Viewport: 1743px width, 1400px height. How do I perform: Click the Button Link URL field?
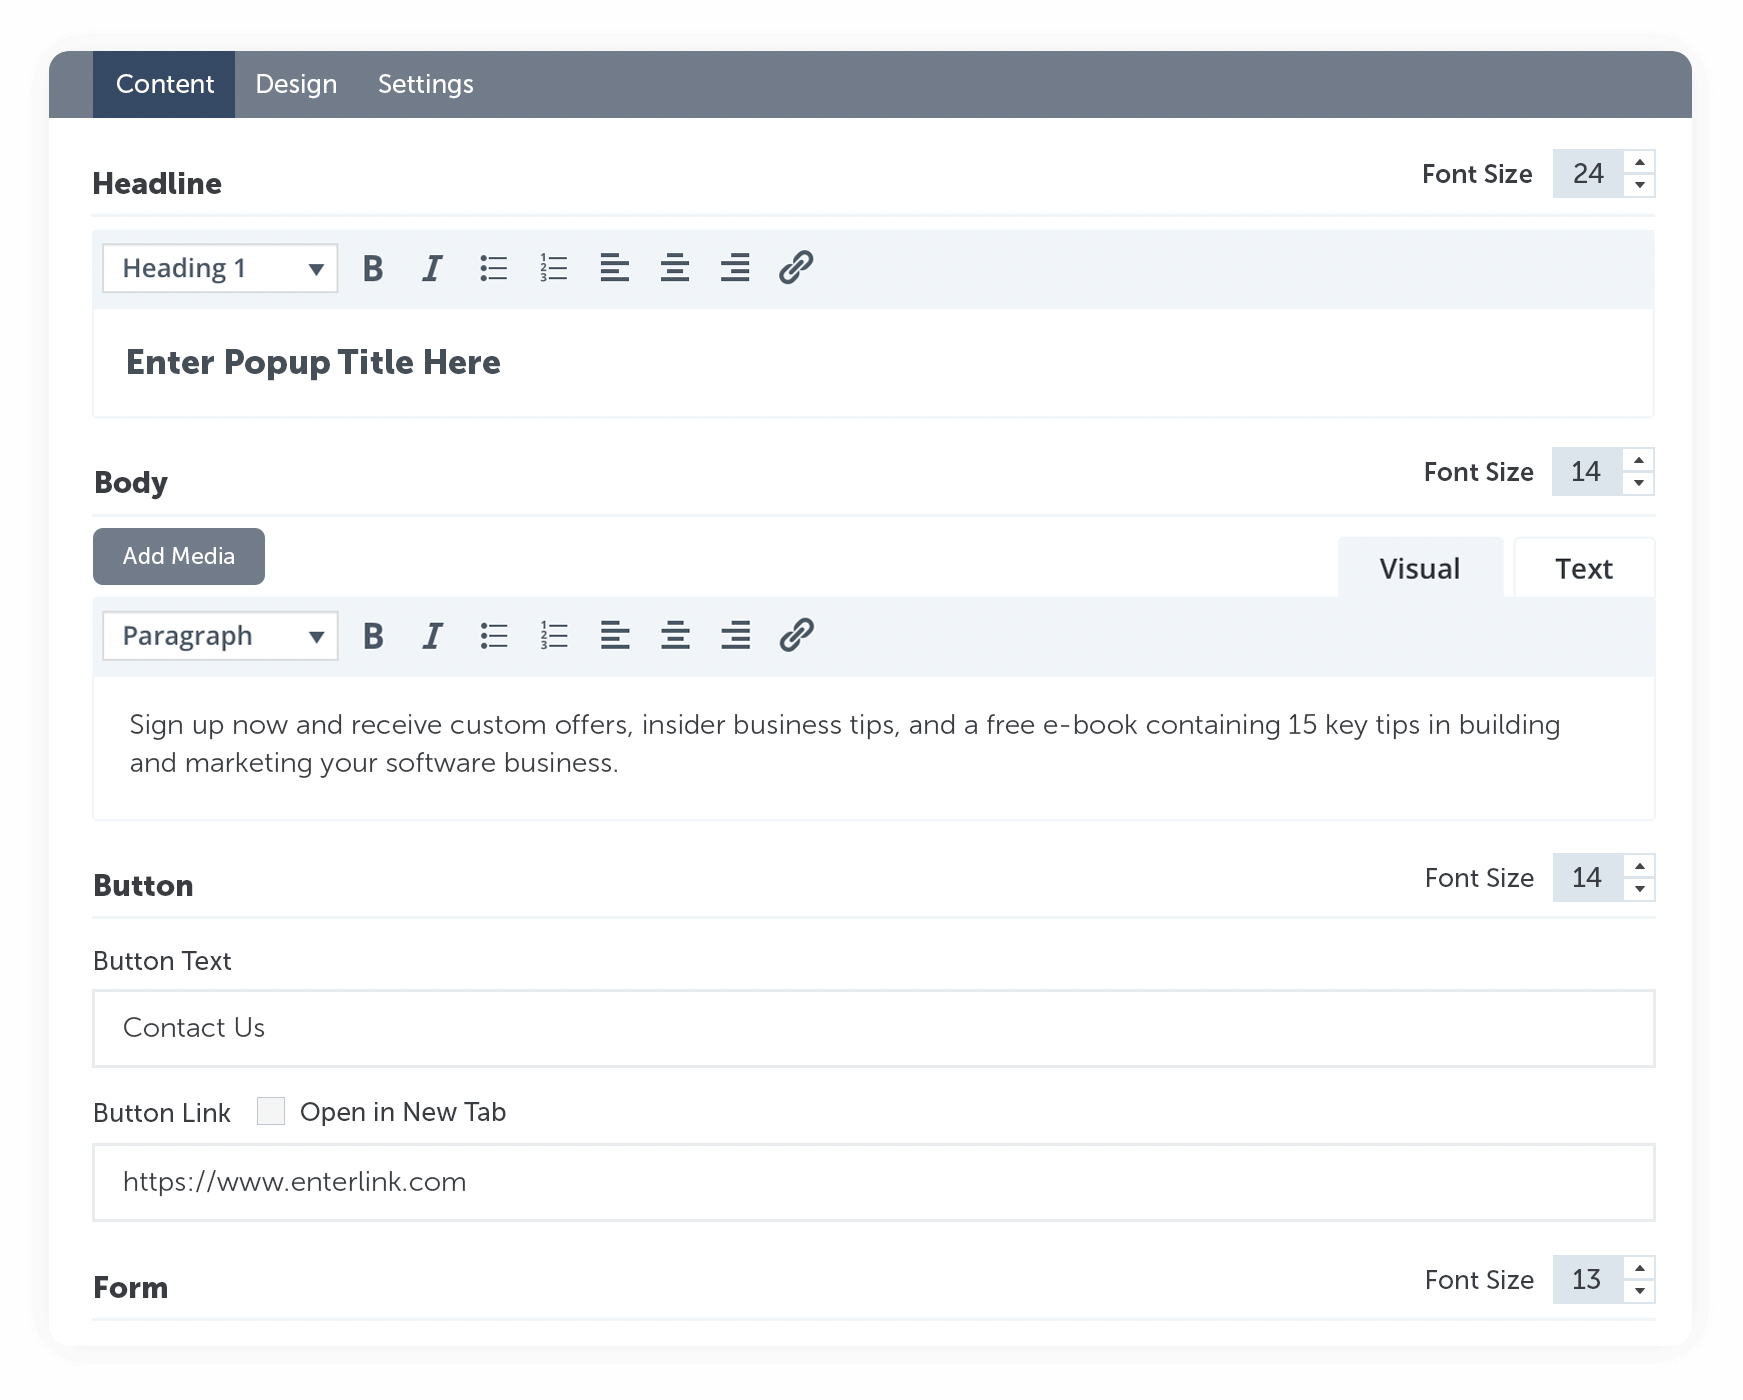pos(874,1182)
